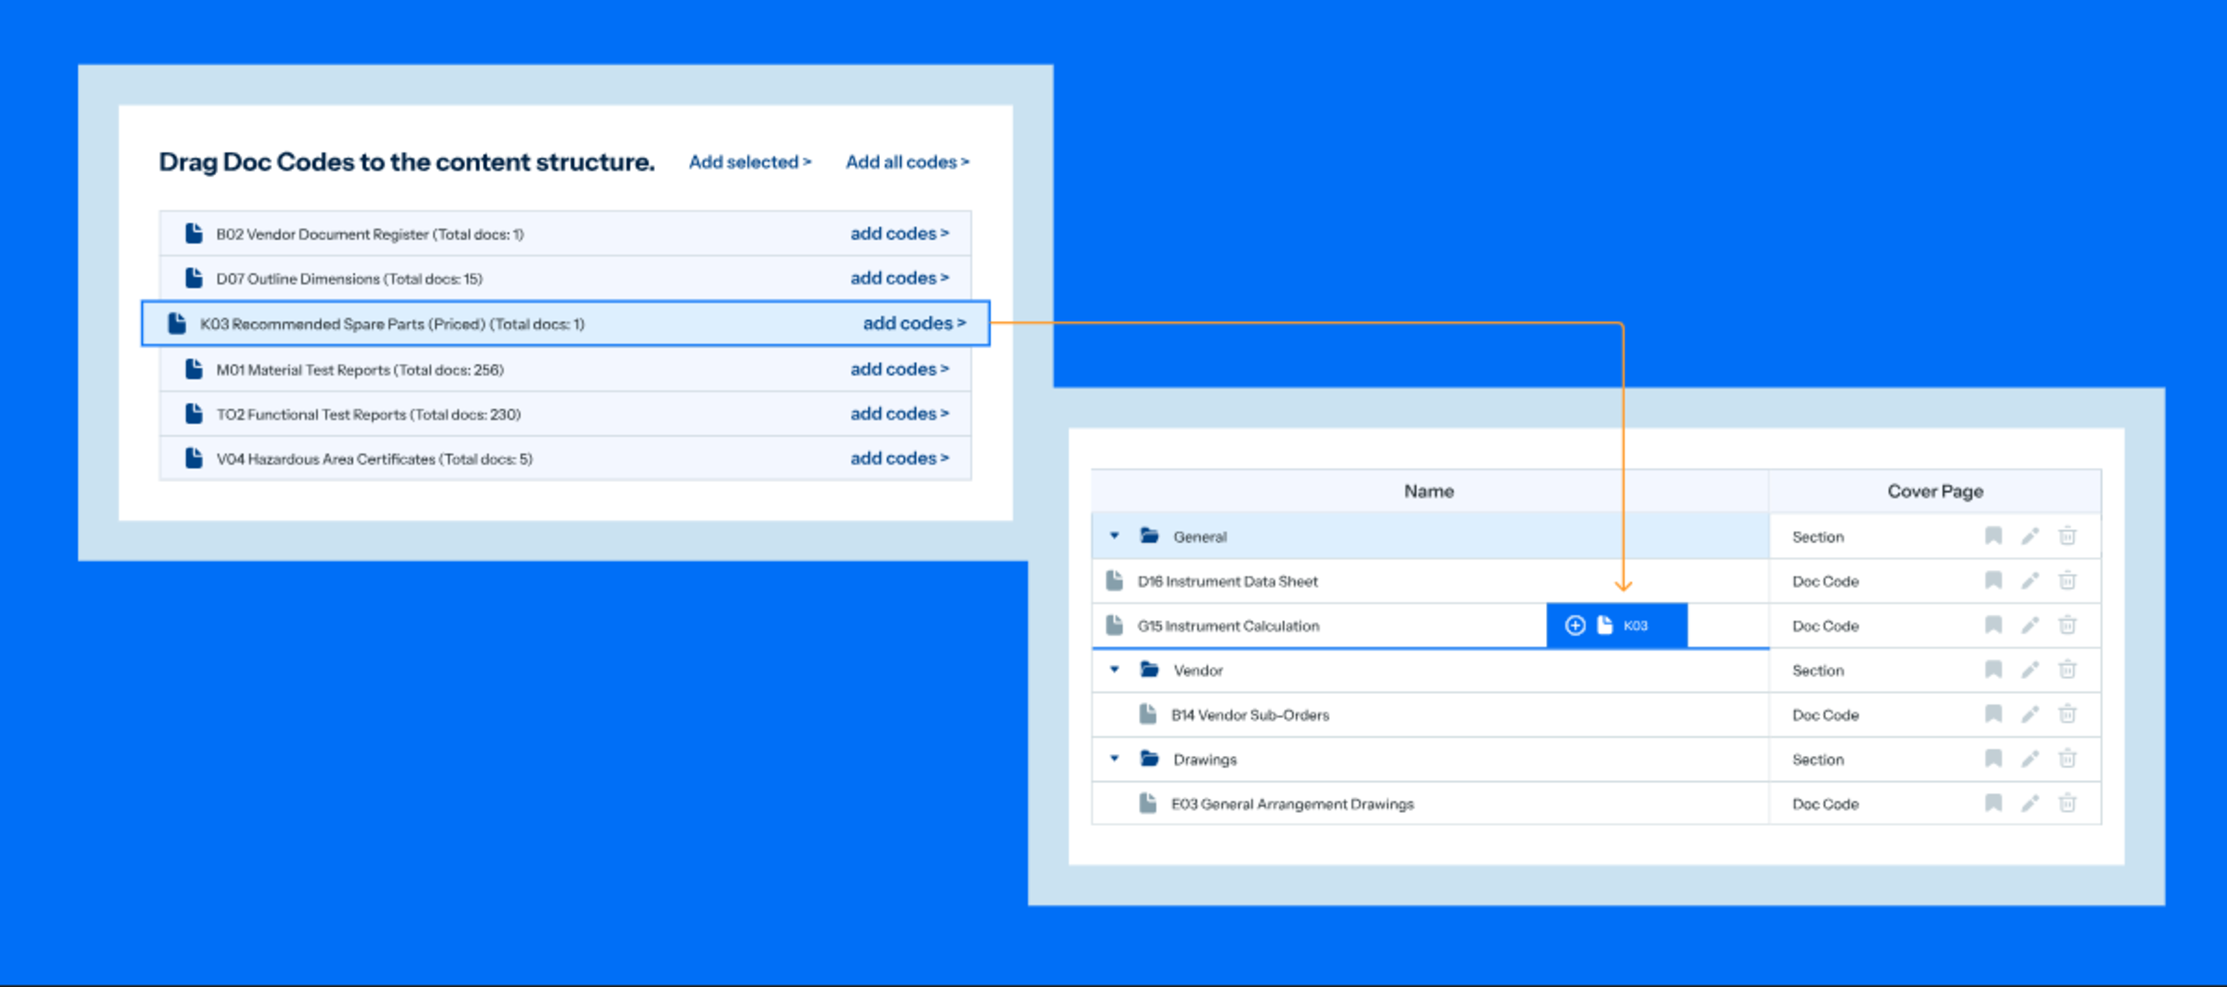Collapse the General section
Viewport: 2227px width, 987px height.
[1114, 536]
